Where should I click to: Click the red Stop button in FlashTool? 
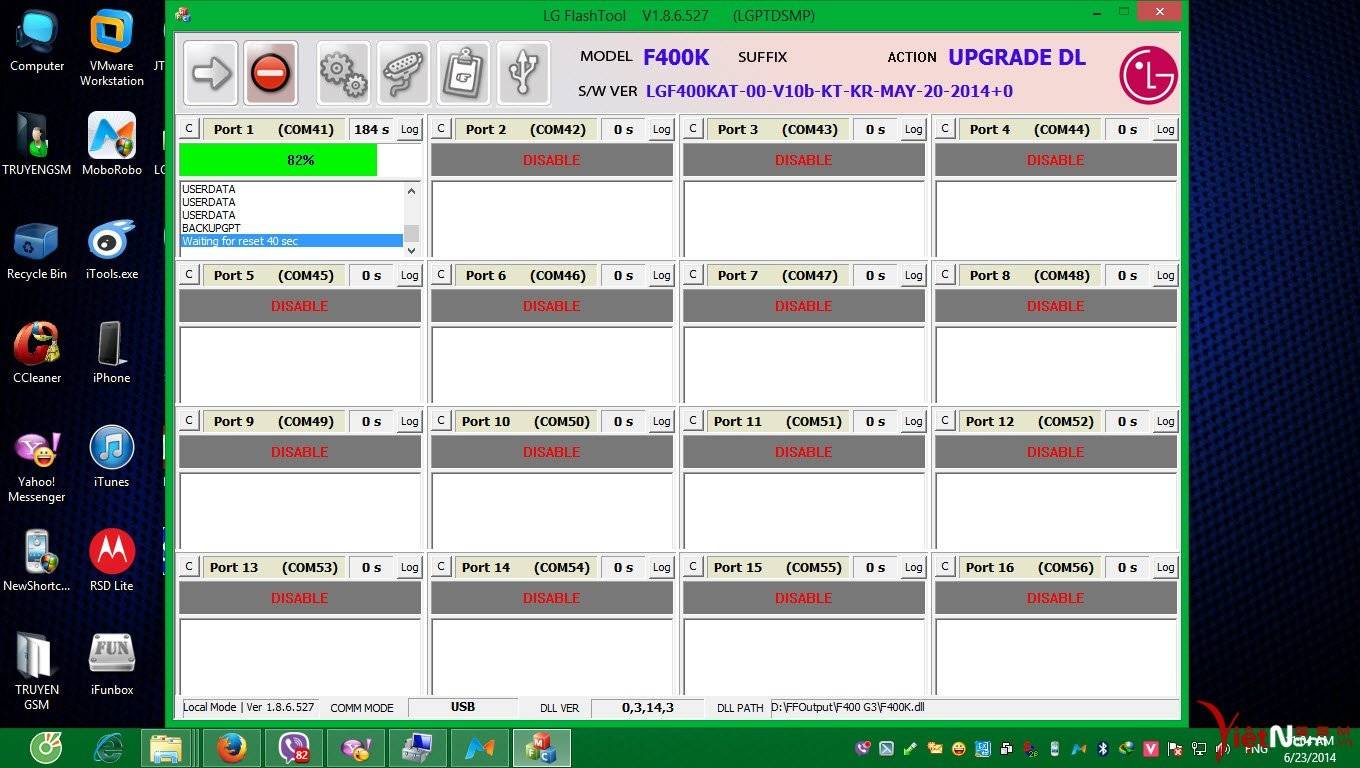pos(270,73)
